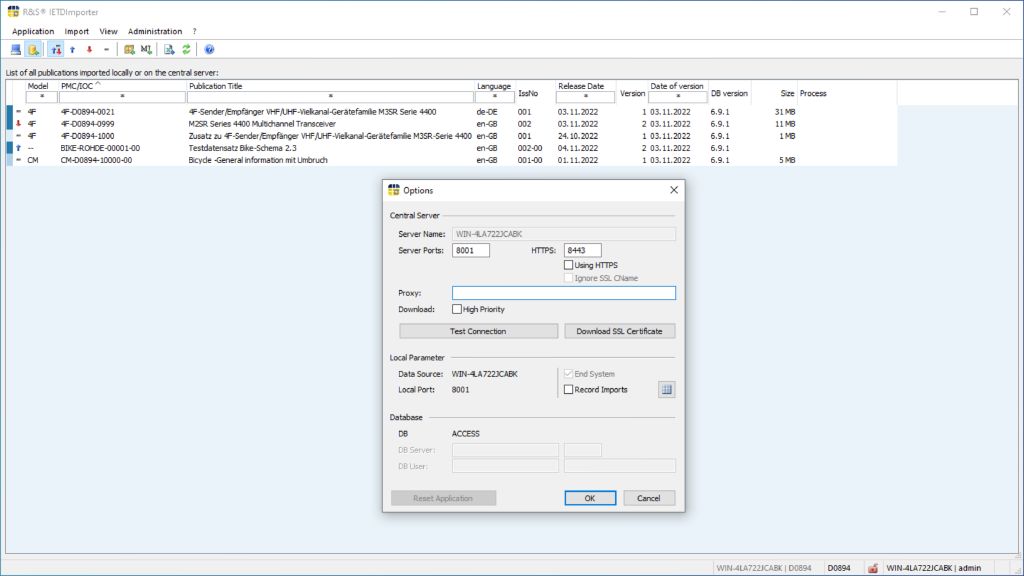Click the Download SSL Certificate button

coord(619,331)
